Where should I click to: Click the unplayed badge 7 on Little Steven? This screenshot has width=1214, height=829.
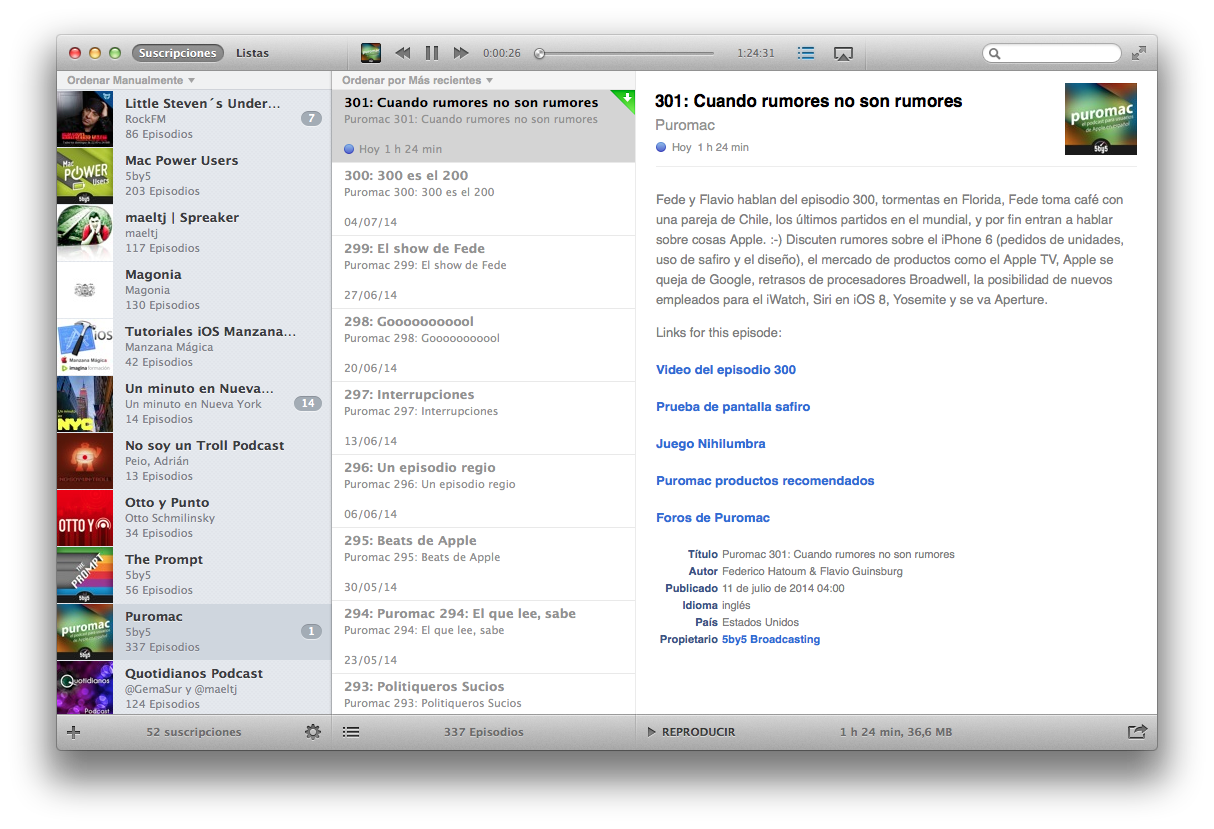pos(311,118)
